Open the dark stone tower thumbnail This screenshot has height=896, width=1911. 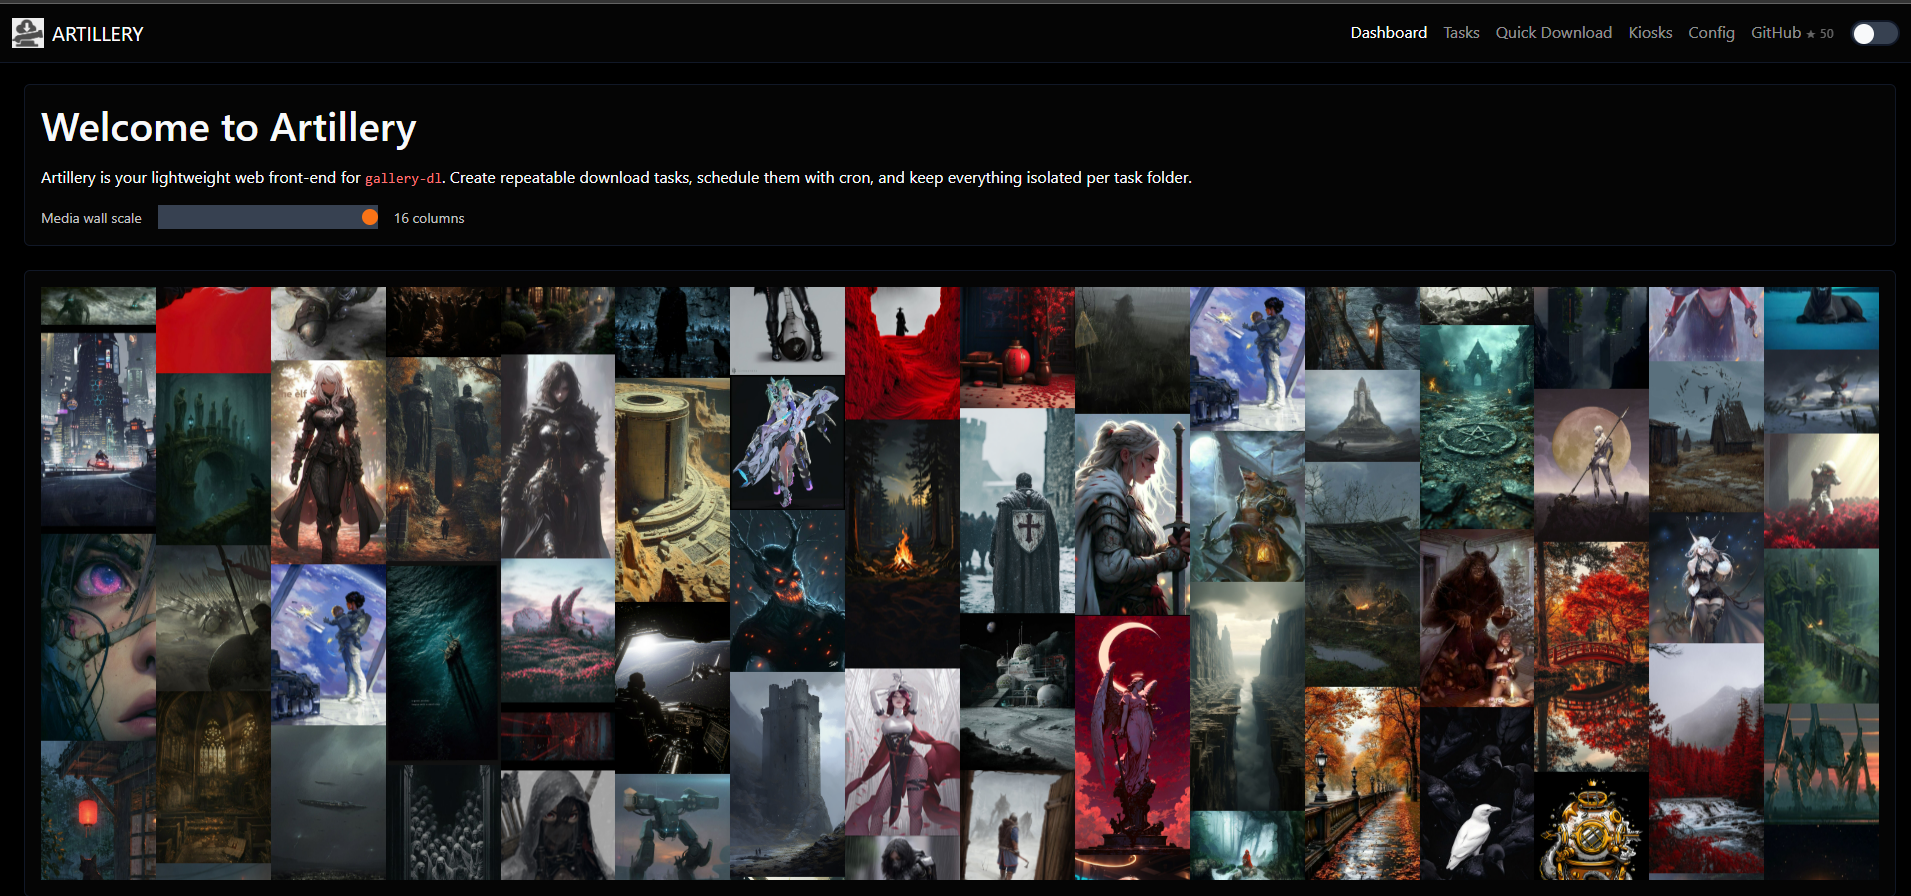tap(787, 775)
